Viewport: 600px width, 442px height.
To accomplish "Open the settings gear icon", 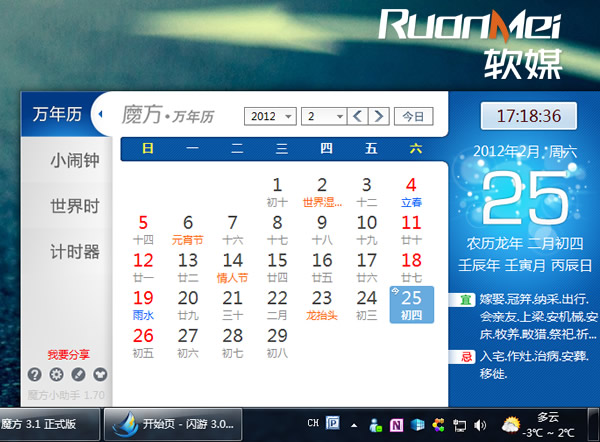I will click(57, 374).
